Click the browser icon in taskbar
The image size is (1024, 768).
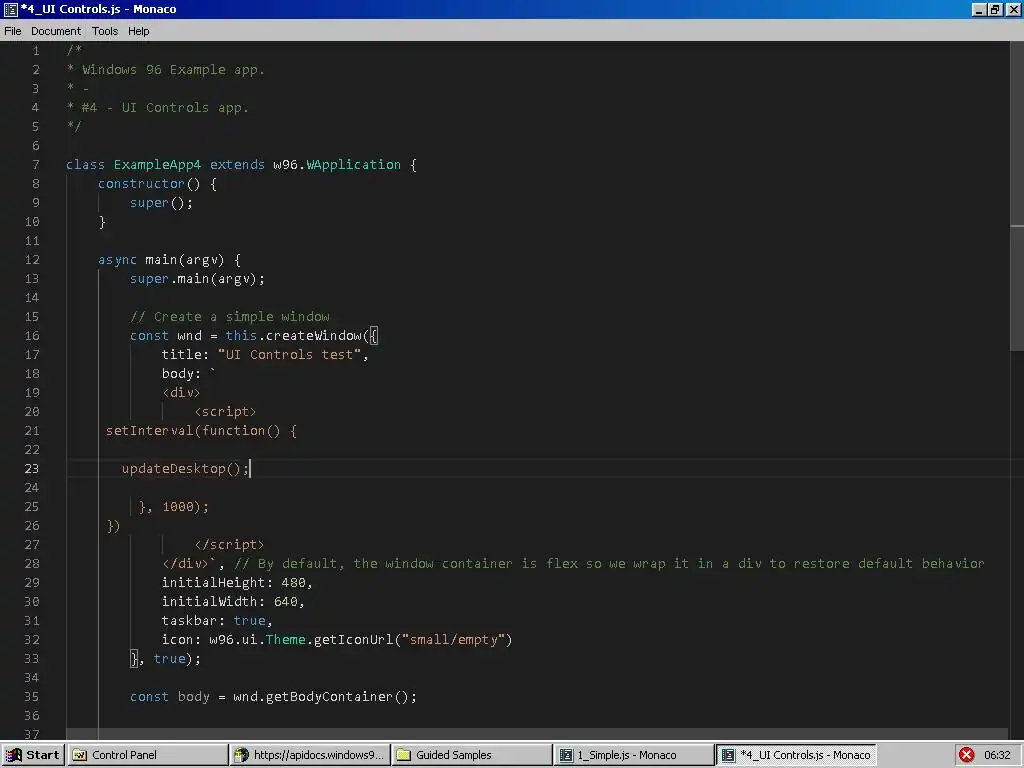coord(242,755)
